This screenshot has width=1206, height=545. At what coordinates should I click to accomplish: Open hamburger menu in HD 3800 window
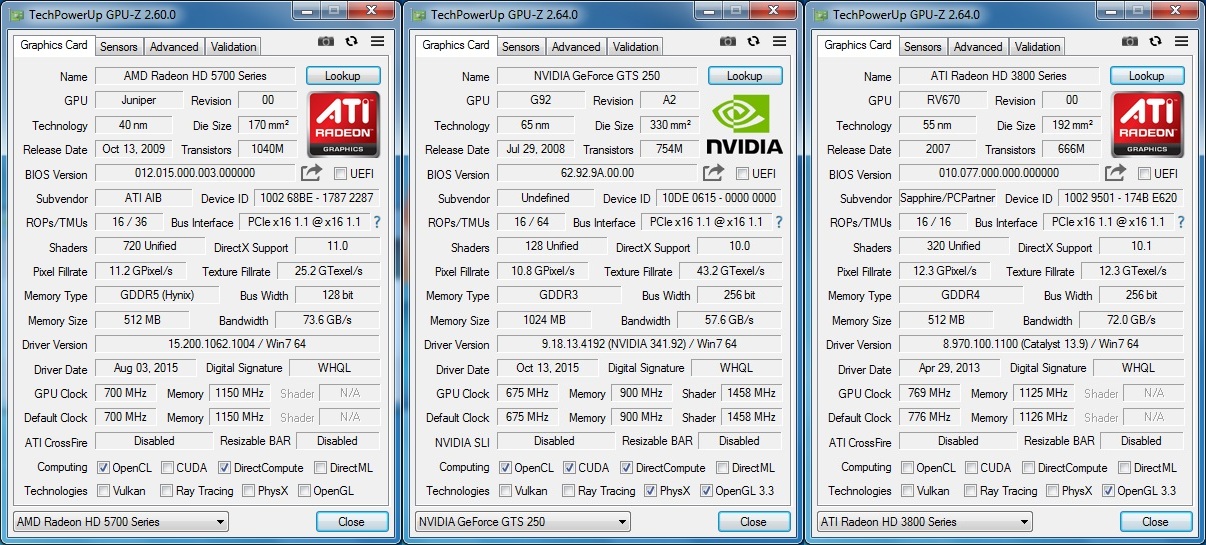(1181, 41)
